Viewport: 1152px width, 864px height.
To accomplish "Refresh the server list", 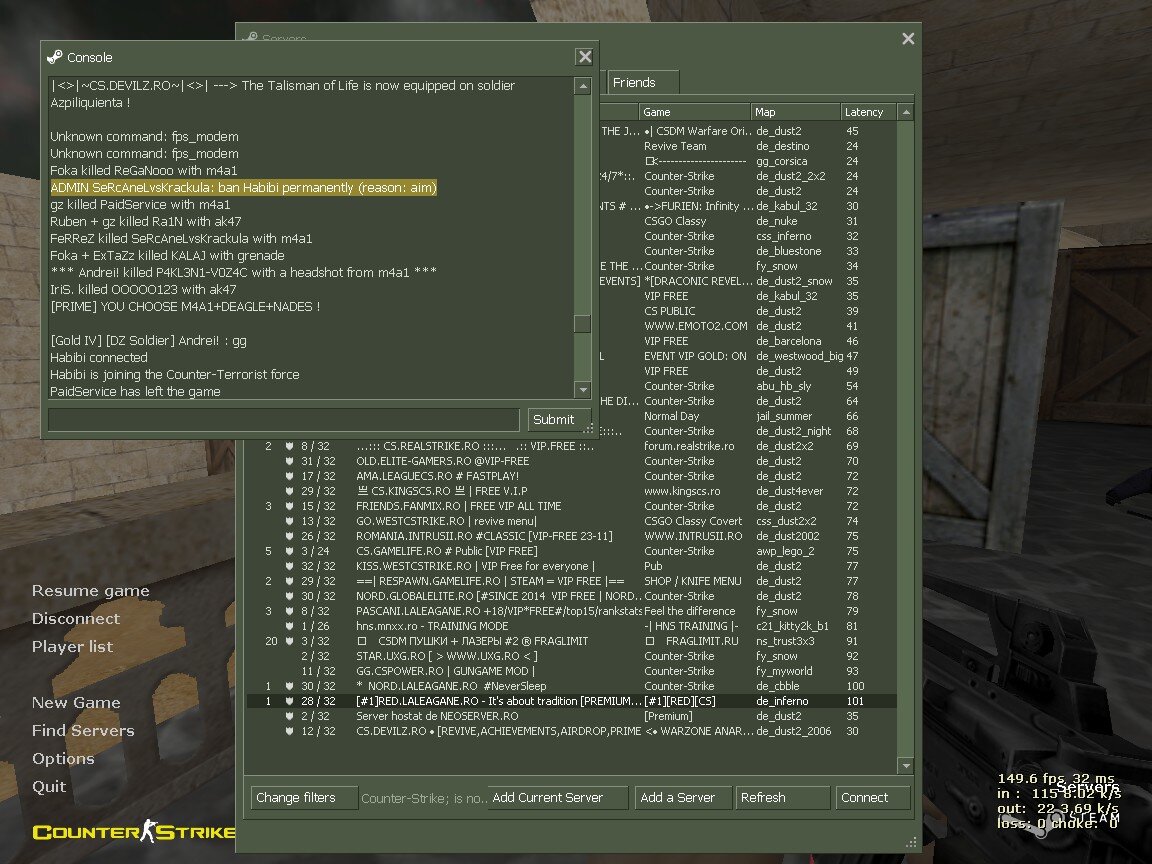I will point(782,798).
